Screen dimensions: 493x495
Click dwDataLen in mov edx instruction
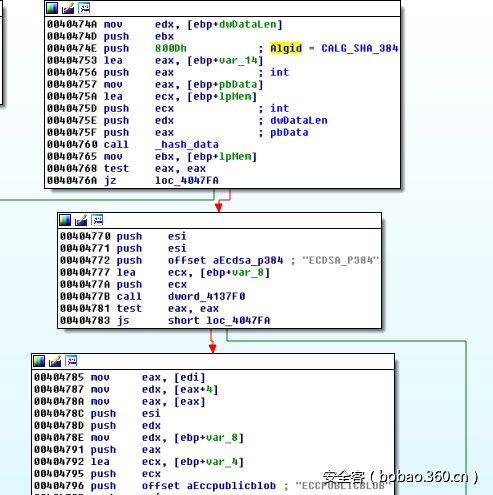tap(248, 24)
